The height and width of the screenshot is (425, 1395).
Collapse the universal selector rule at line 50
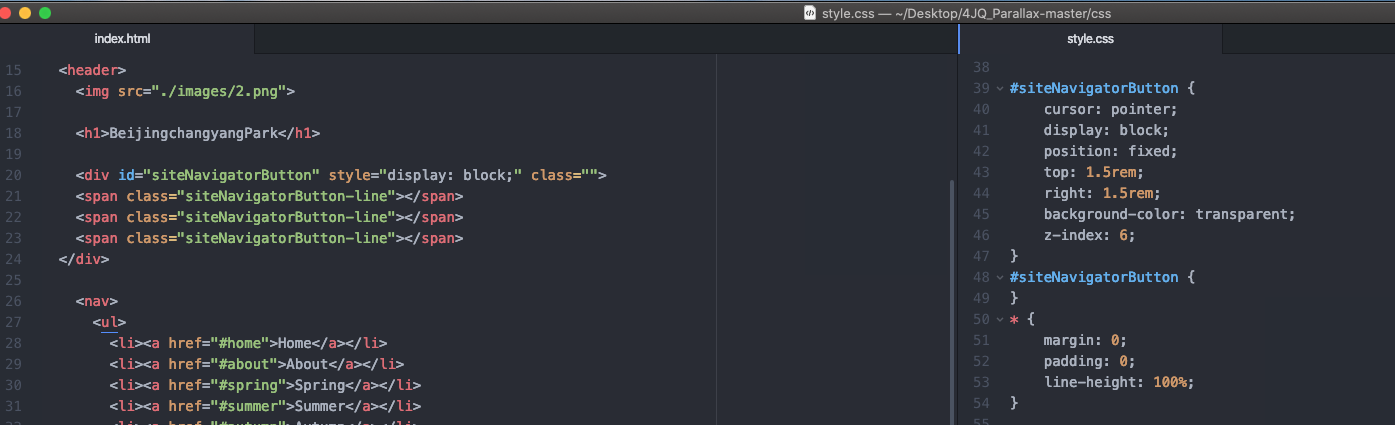coord(1000,319)
